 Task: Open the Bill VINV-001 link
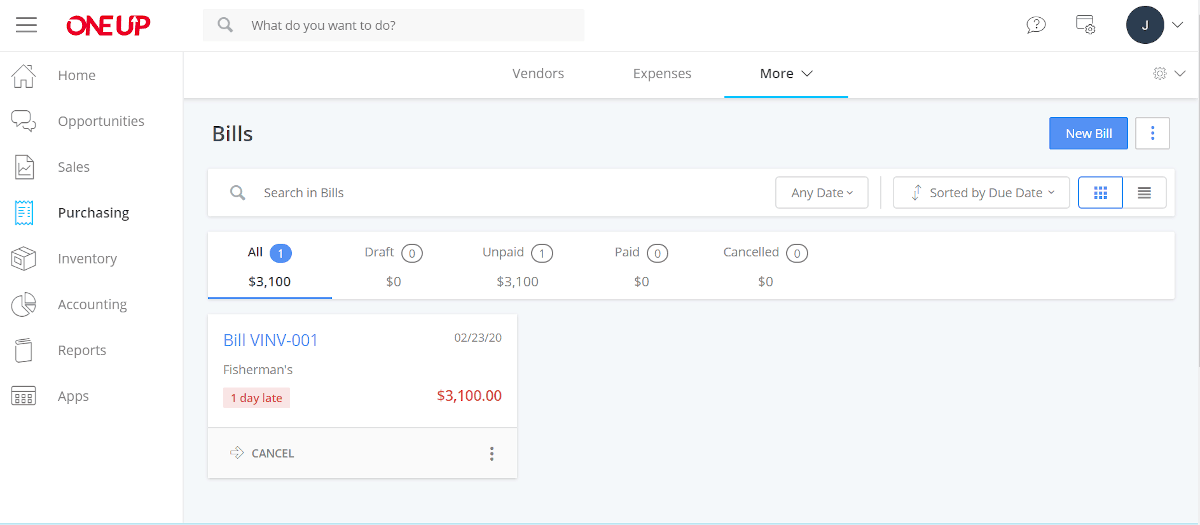(271, 340)
